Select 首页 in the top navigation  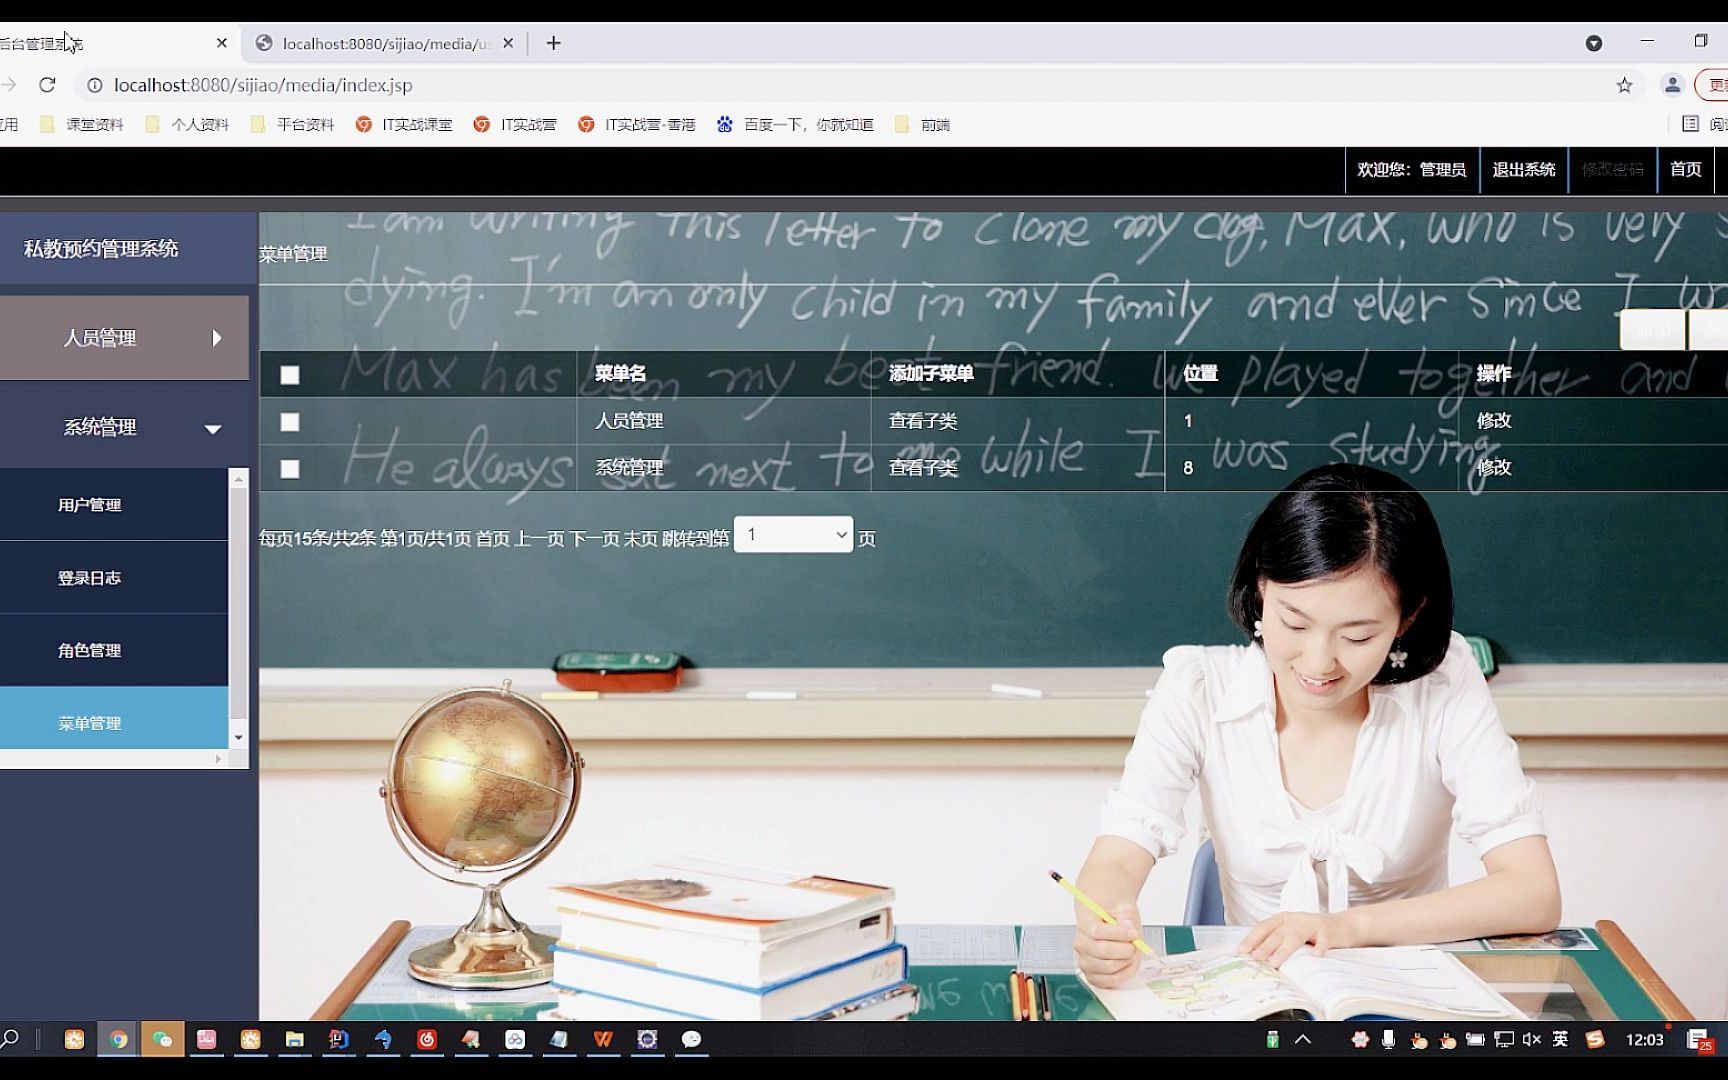click(x=1685, y=169)
